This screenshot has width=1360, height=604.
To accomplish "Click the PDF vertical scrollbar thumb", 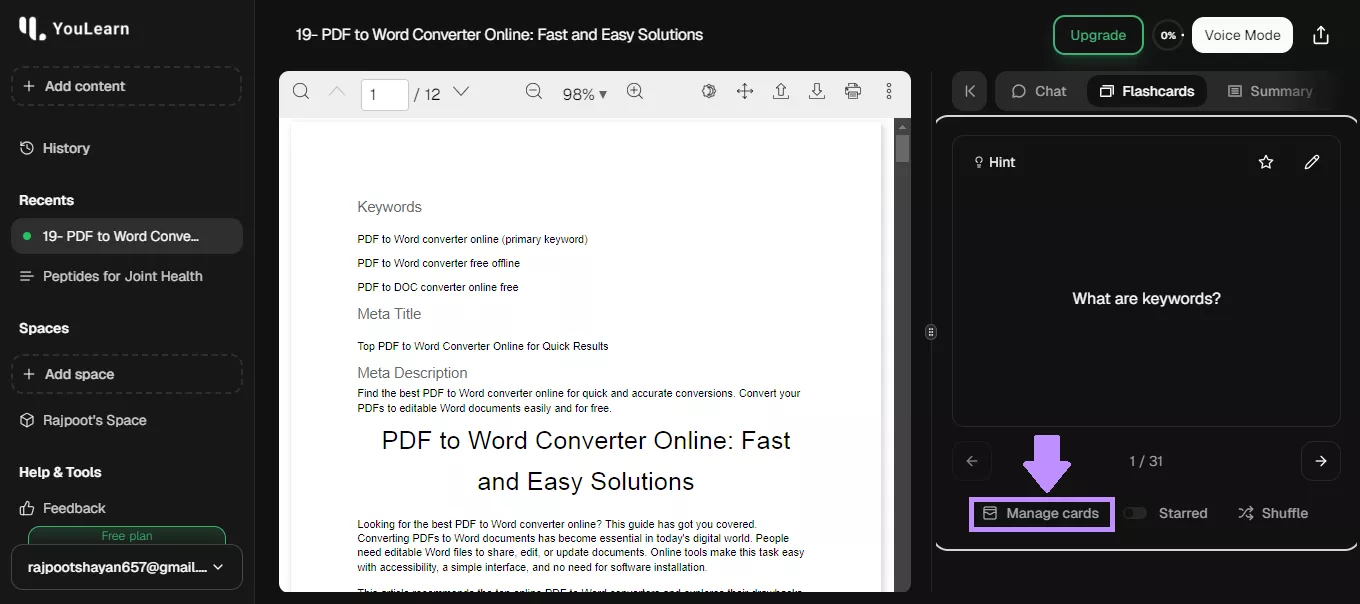I will pyautogui.click(x=902, y=148).
